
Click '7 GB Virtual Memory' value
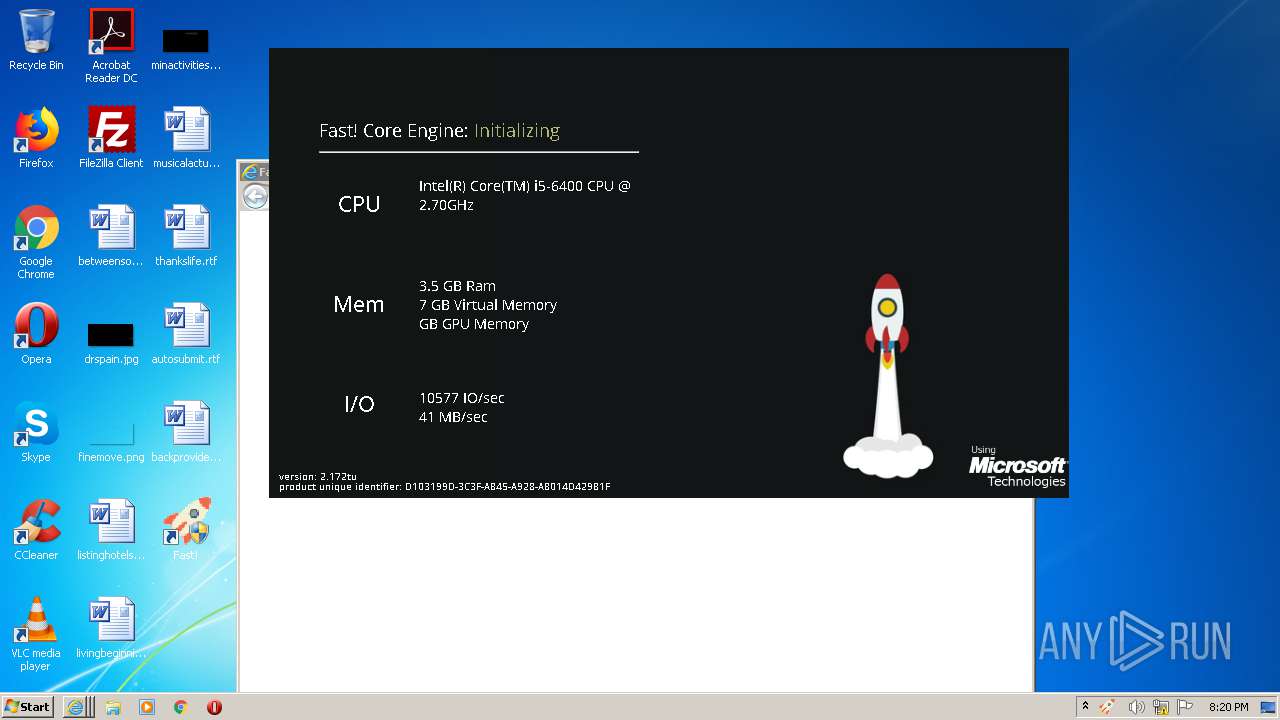pos(488,305)
